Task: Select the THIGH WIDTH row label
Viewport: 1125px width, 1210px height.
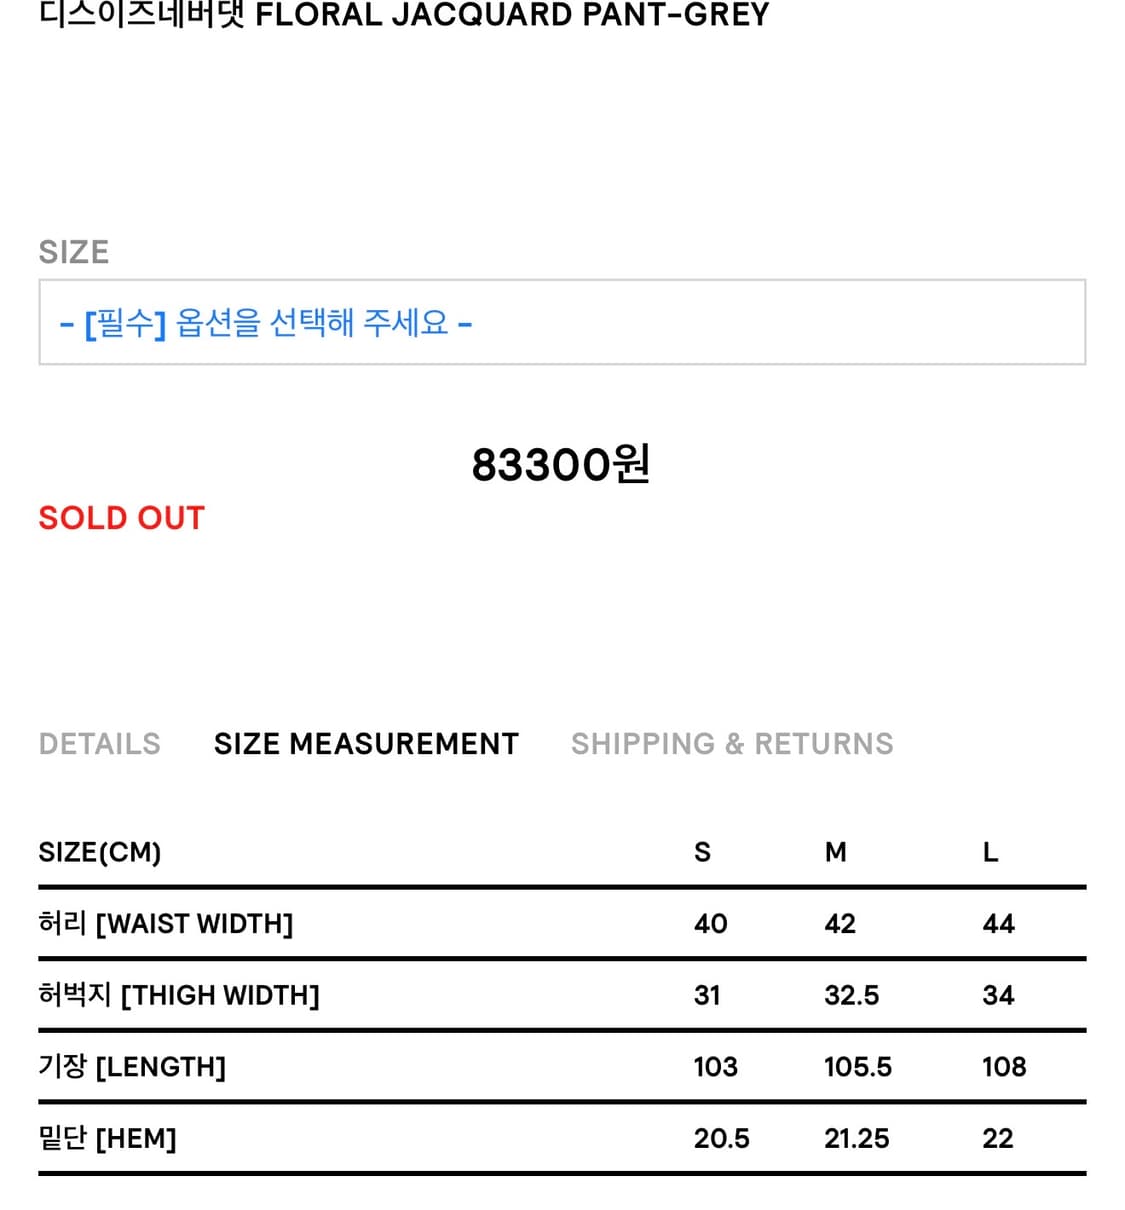Action: tap(179, 996)
